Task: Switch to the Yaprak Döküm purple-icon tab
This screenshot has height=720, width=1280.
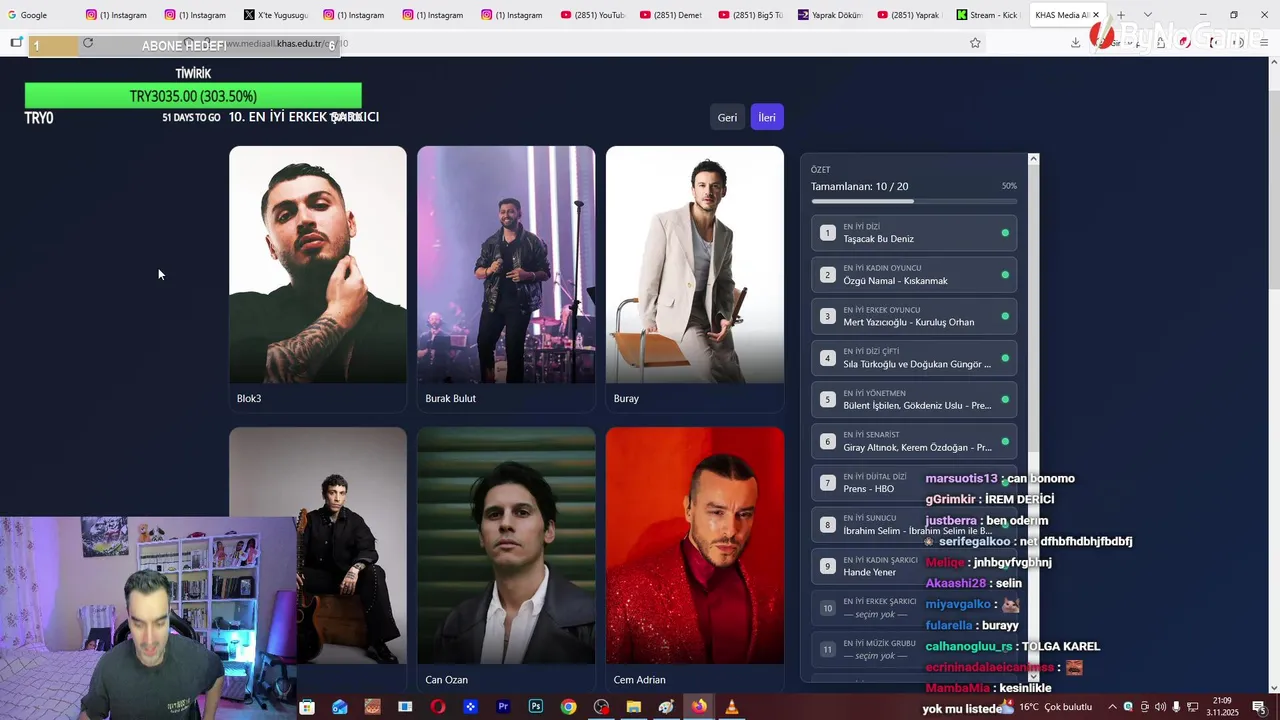Action: 829,15
